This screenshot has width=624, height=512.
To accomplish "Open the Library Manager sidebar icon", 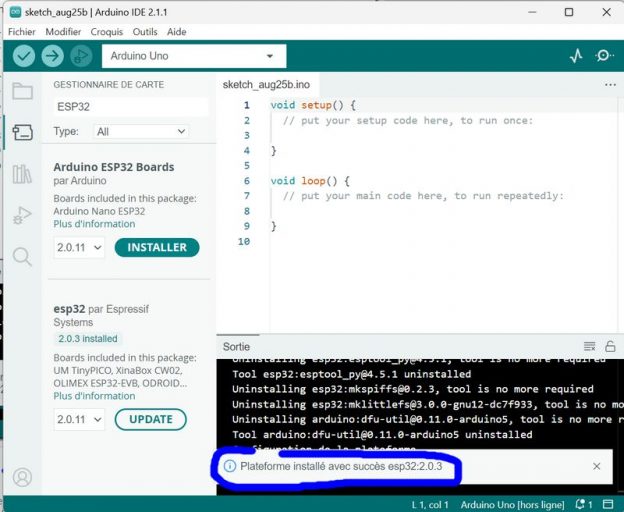I will [x=22, y=175].
